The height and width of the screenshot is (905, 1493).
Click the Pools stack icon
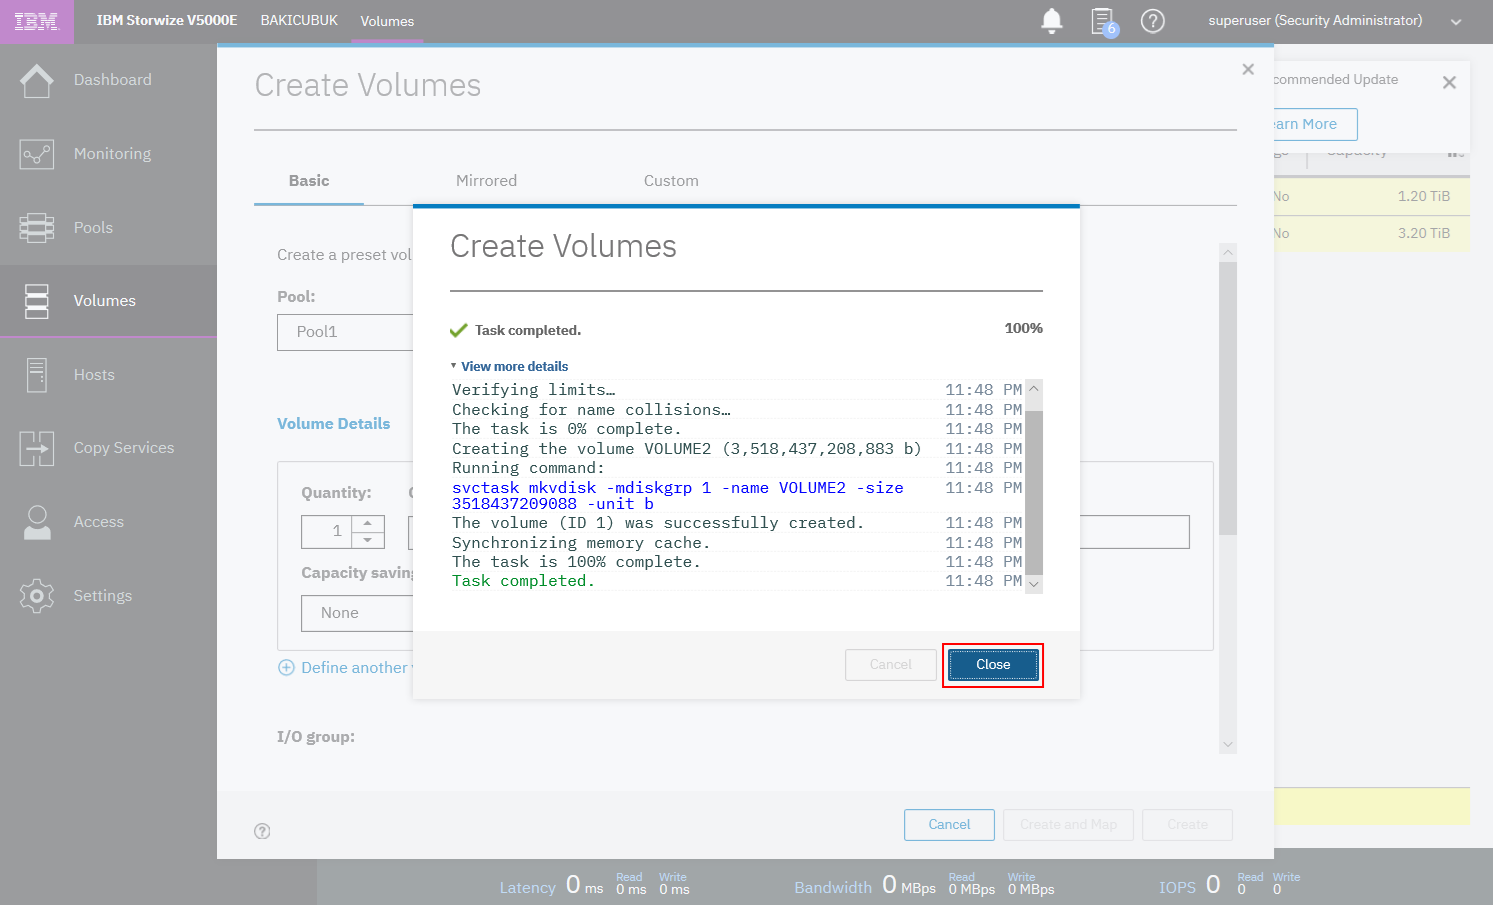(x=37, y=228)
